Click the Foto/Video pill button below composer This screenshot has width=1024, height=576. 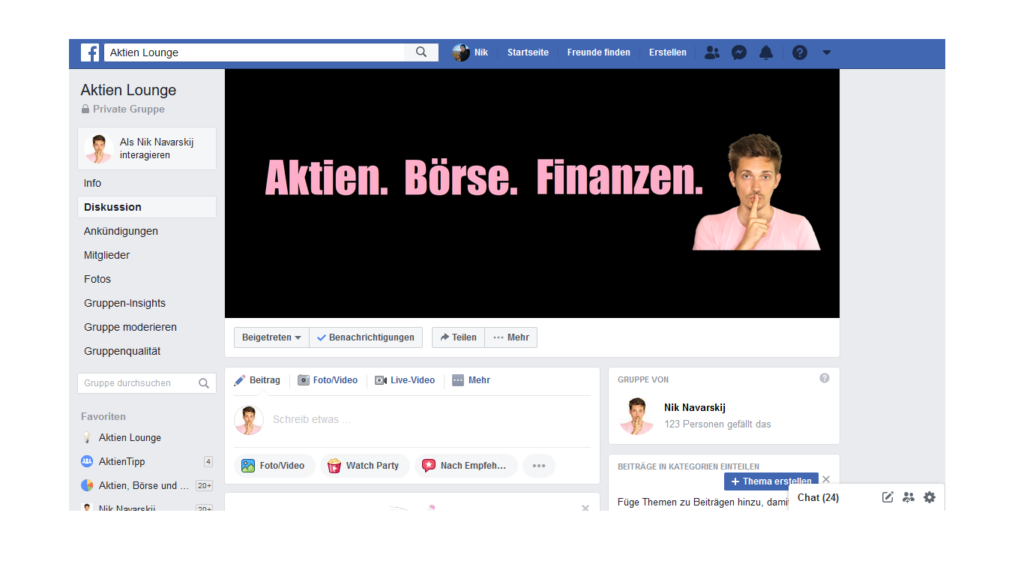[x=274, y=466]
